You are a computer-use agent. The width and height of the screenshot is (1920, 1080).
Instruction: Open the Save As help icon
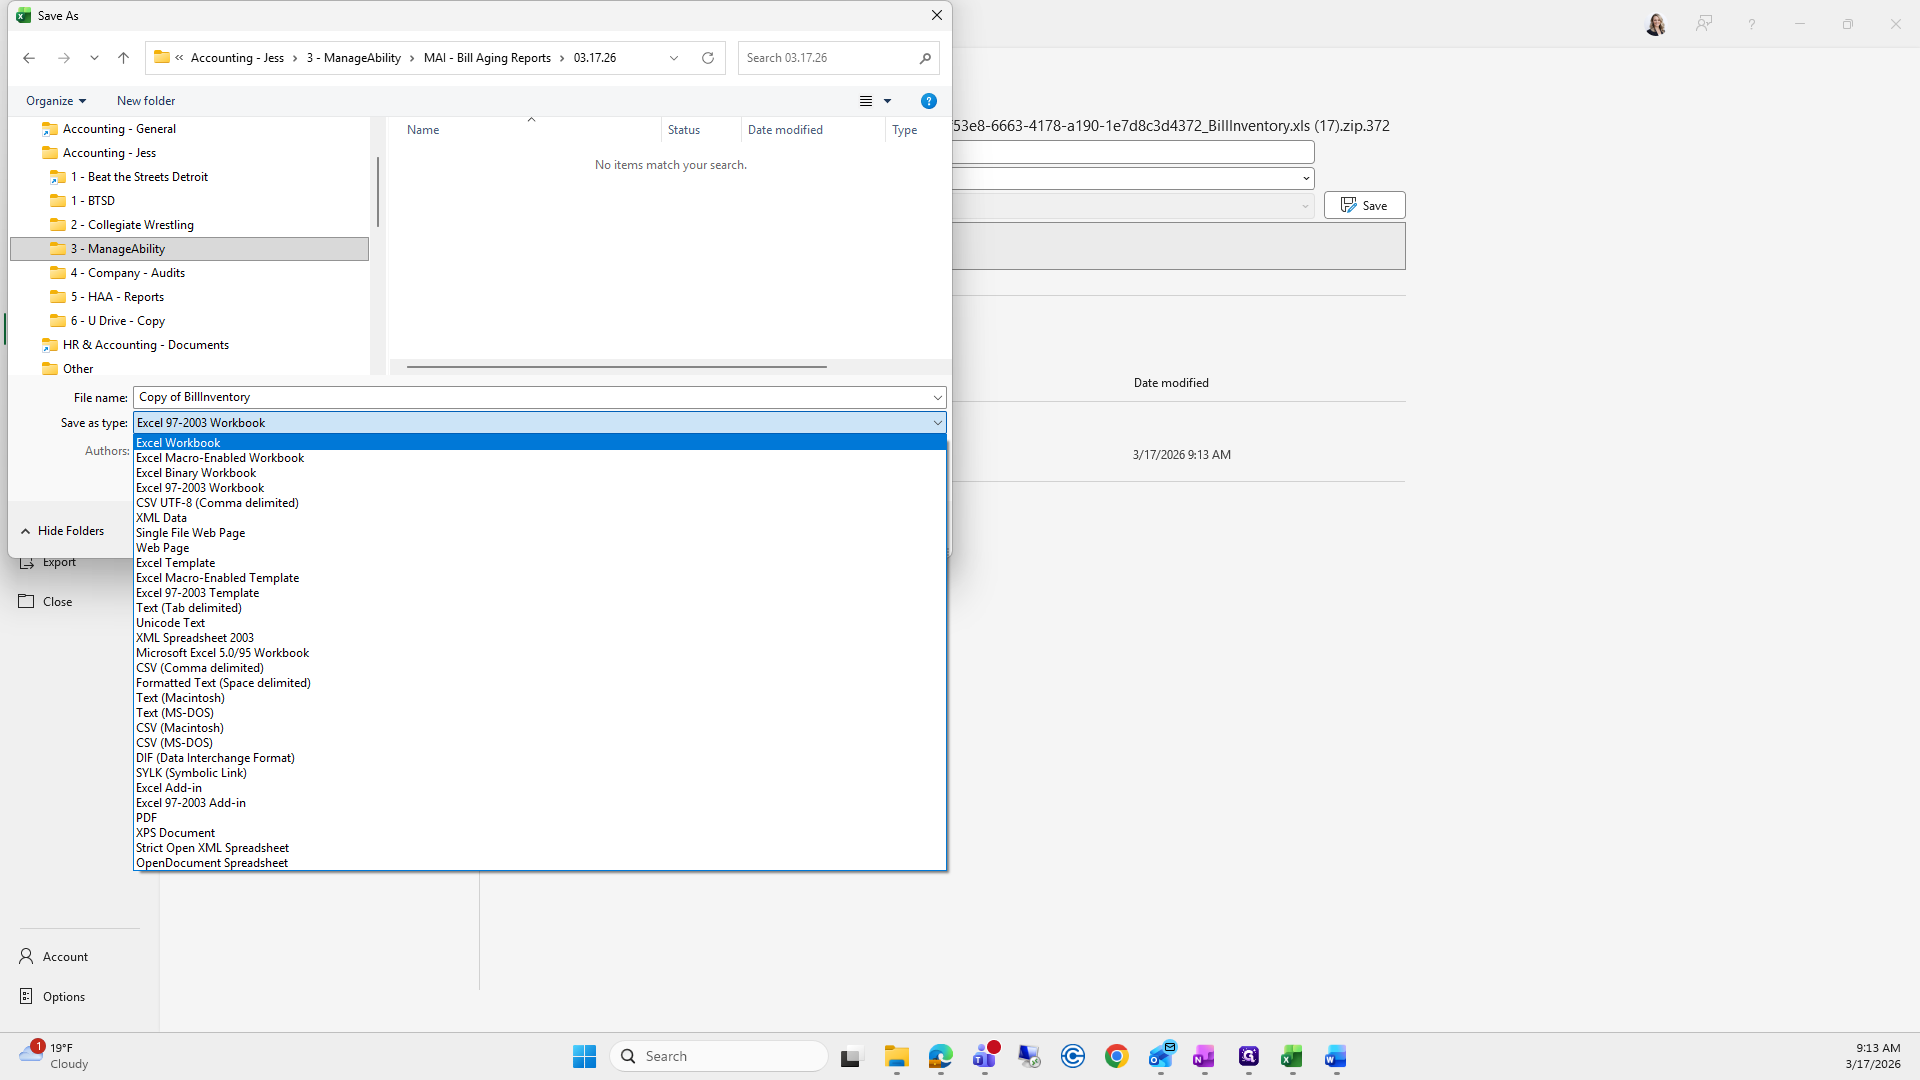tap(928, 101)
